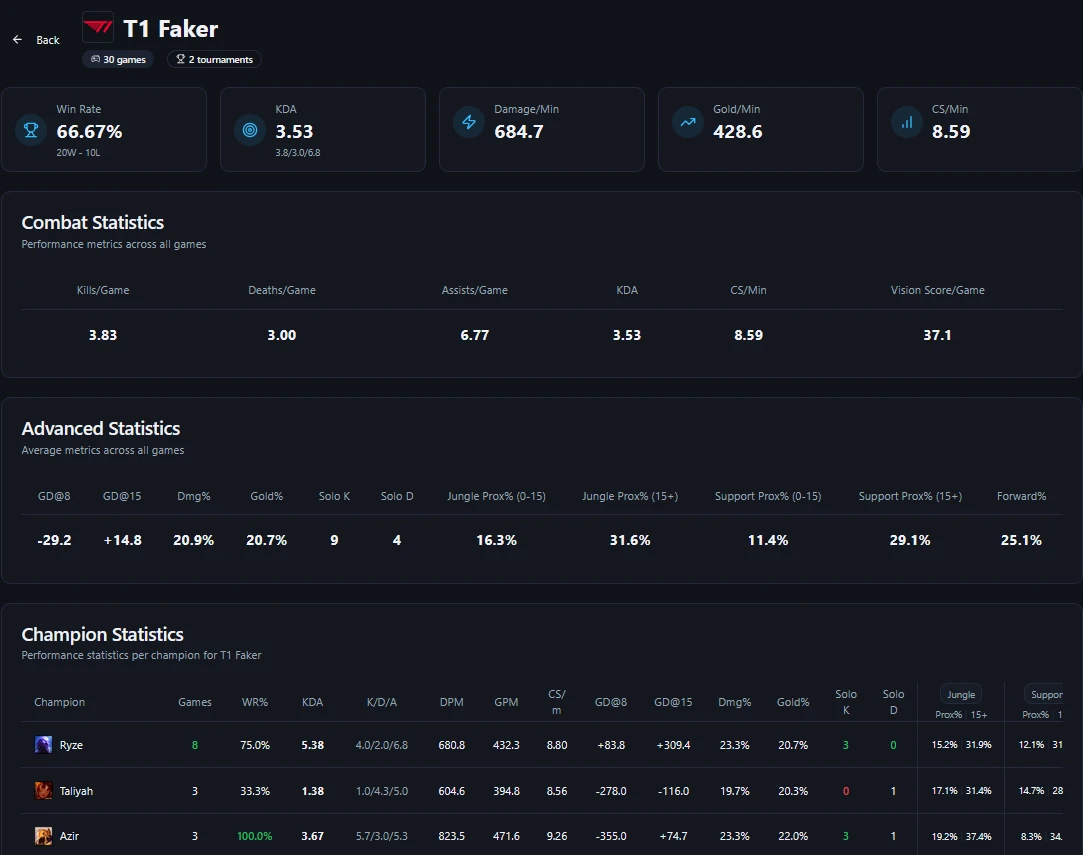The height and width of the screenshot is (855, 1083).
Task: Click the Support Prox% (0-15) value 11.4%
Action: pos(768,540)
